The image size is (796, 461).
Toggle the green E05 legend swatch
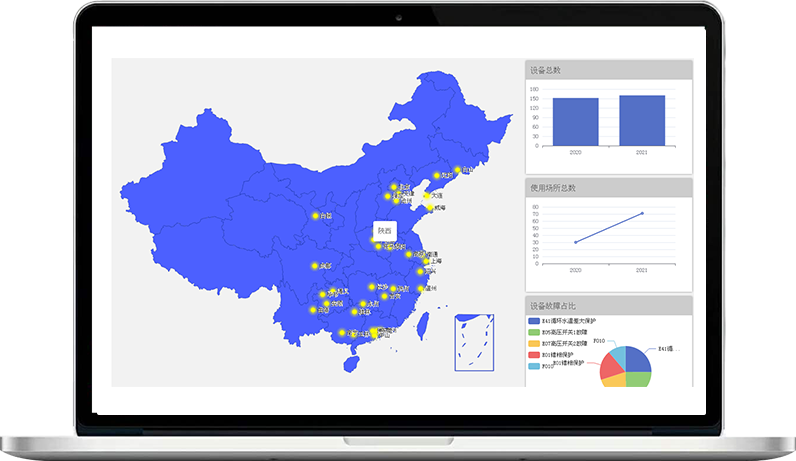click(534, 333)
